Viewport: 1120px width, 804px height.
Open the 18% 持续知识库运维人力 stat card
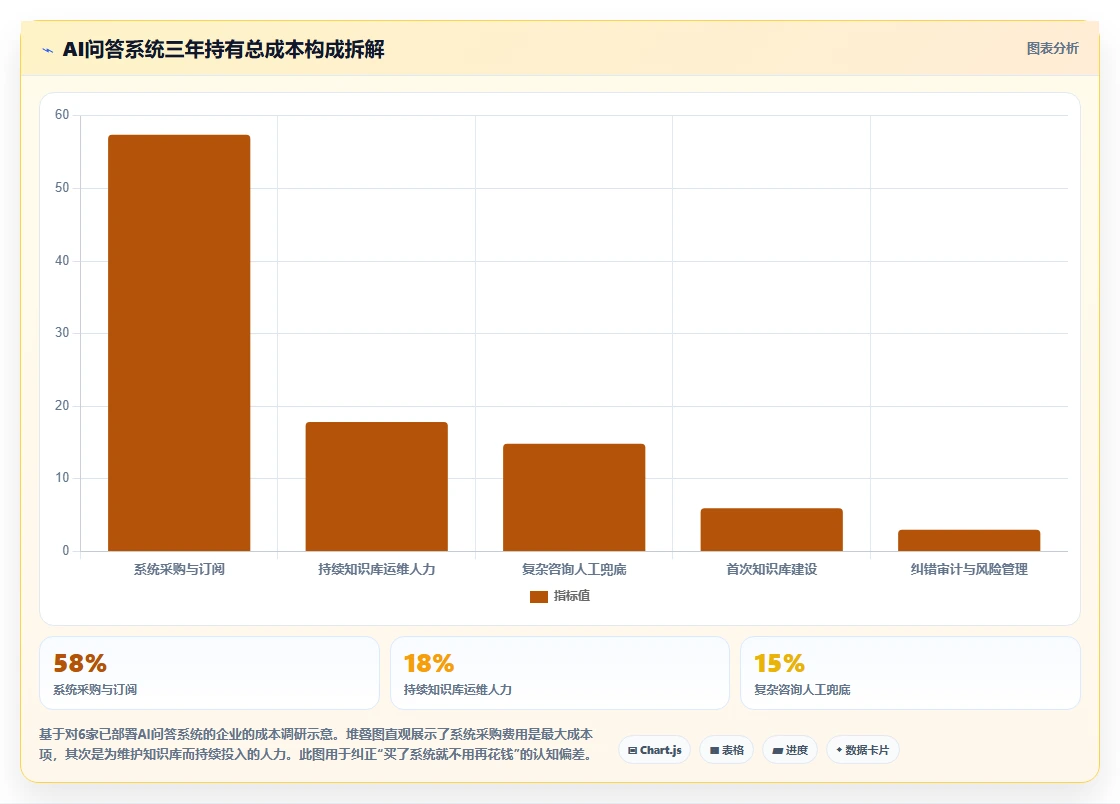pos(560,673)
